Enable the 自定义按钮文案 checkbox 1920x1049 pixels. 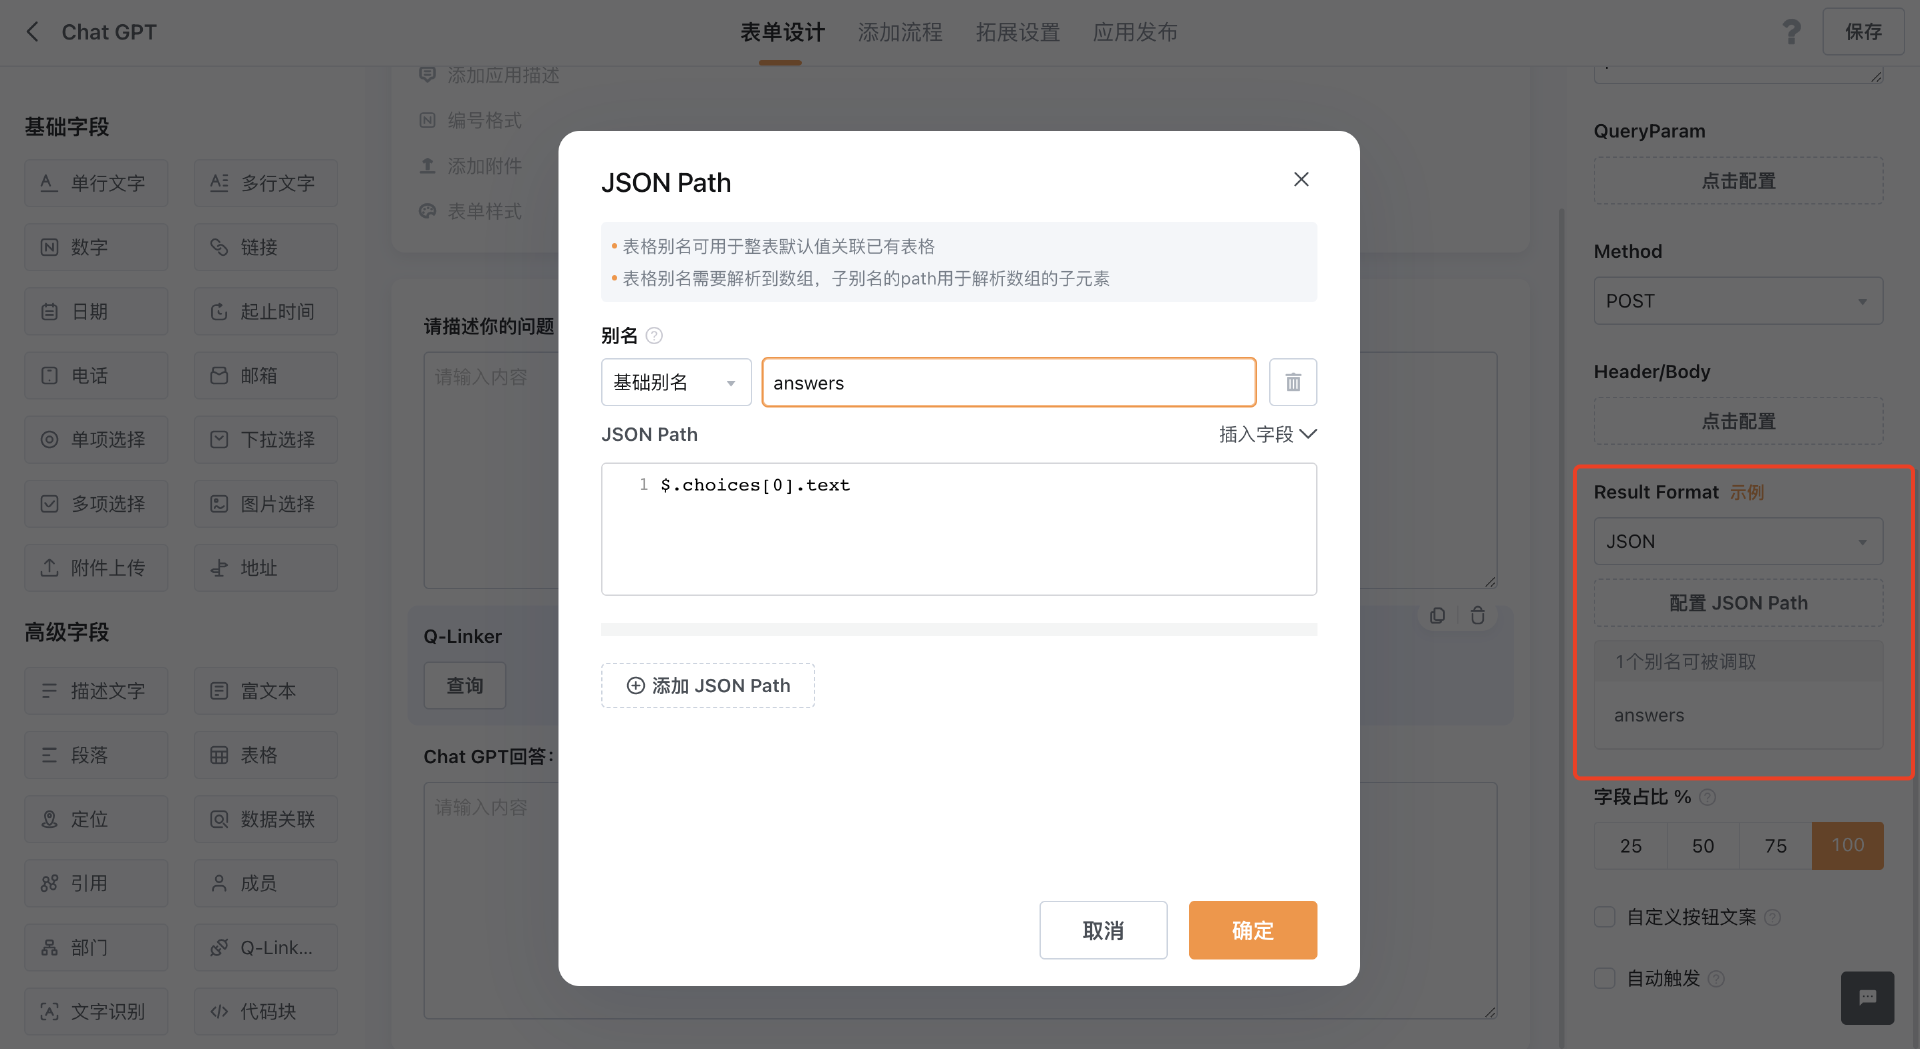(x=1605, y=917)
